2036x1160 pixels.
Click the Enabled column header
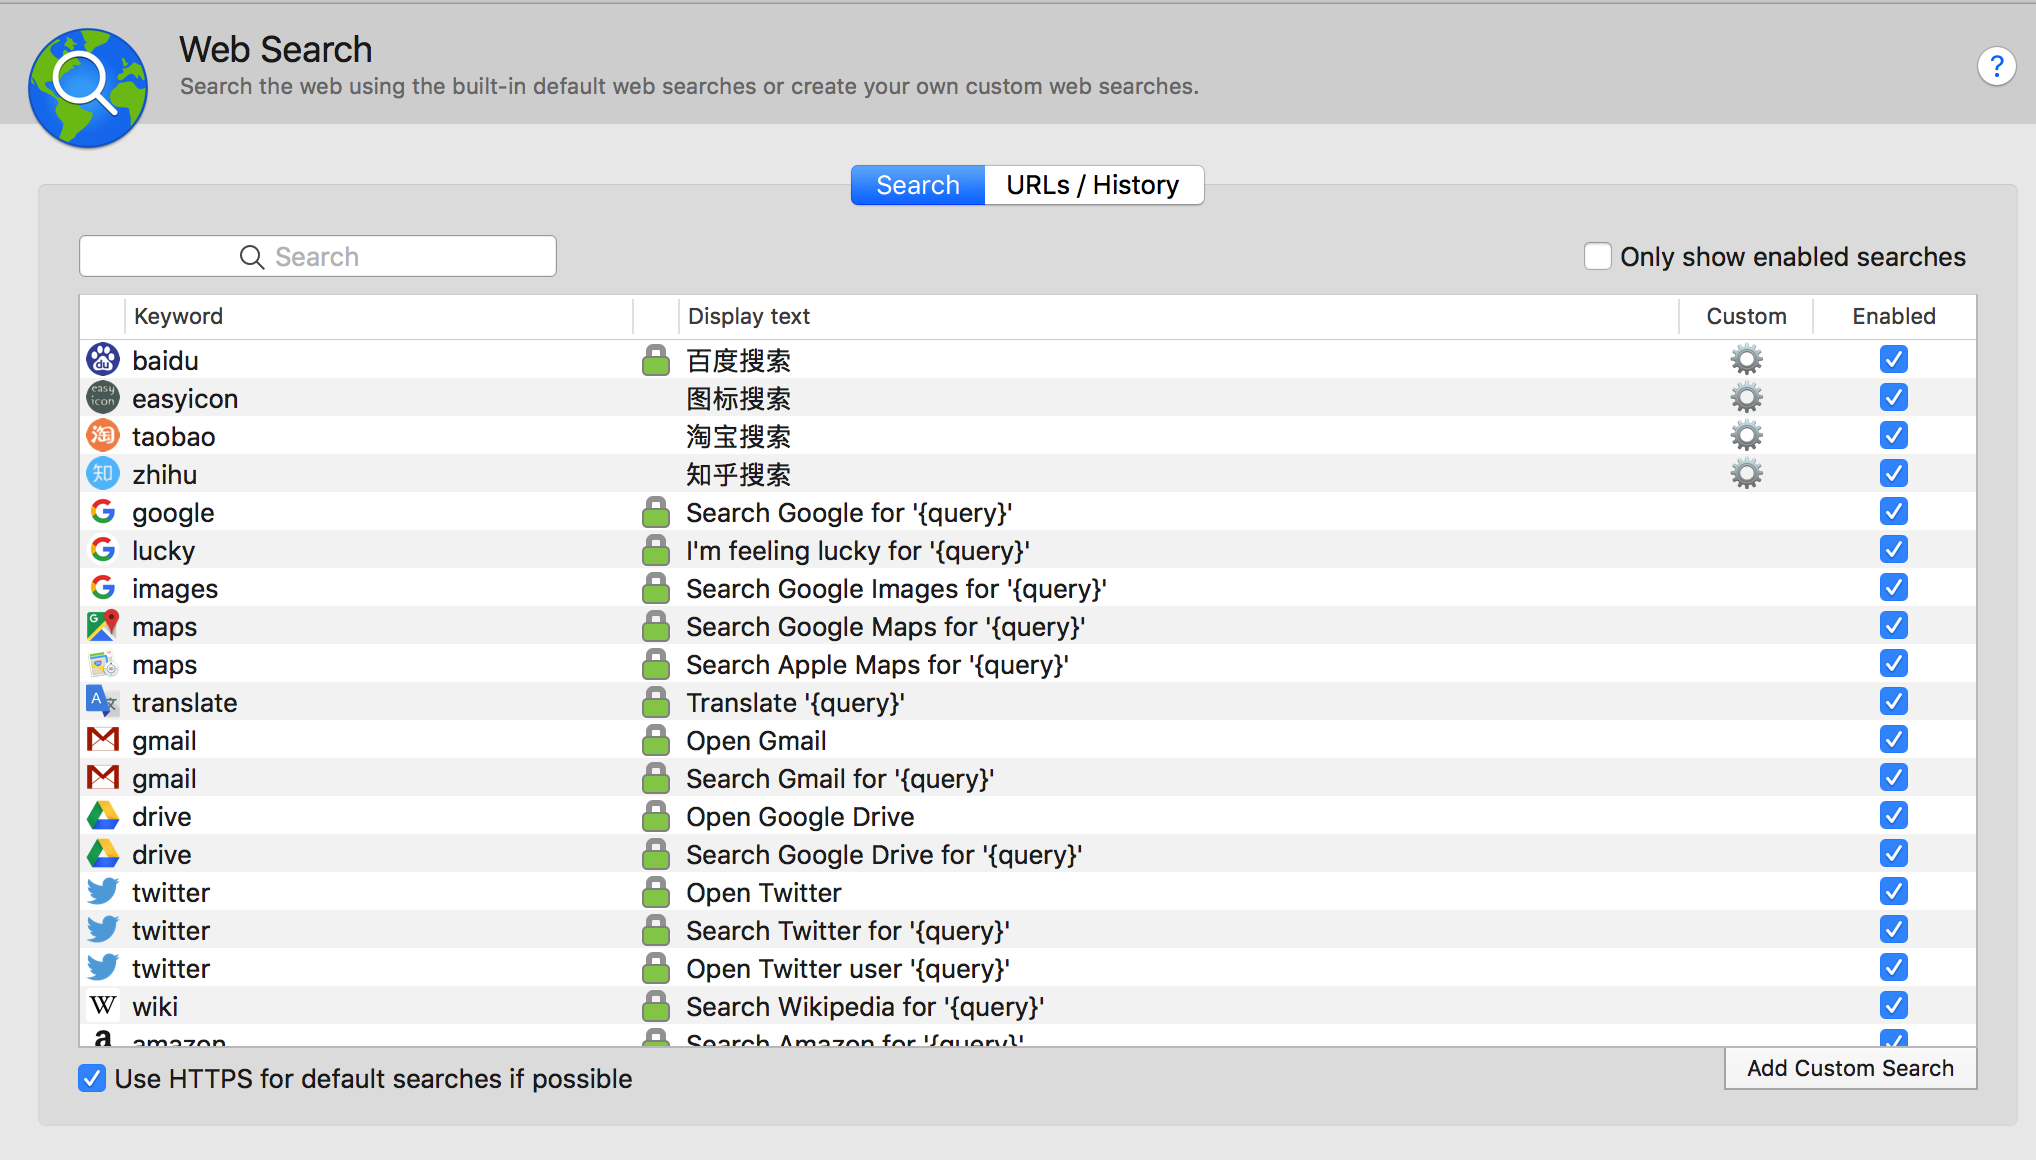[x=1894, y=316]
